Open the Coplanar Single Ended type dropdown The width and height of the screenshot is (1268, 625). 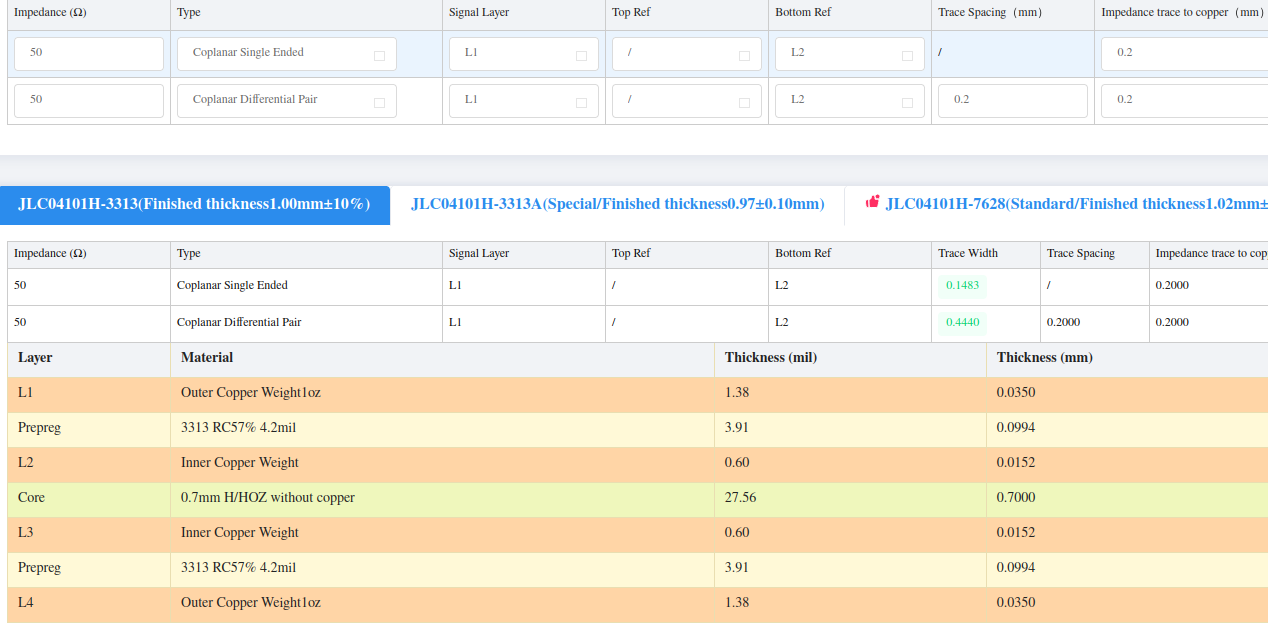(x=286, y=54)
